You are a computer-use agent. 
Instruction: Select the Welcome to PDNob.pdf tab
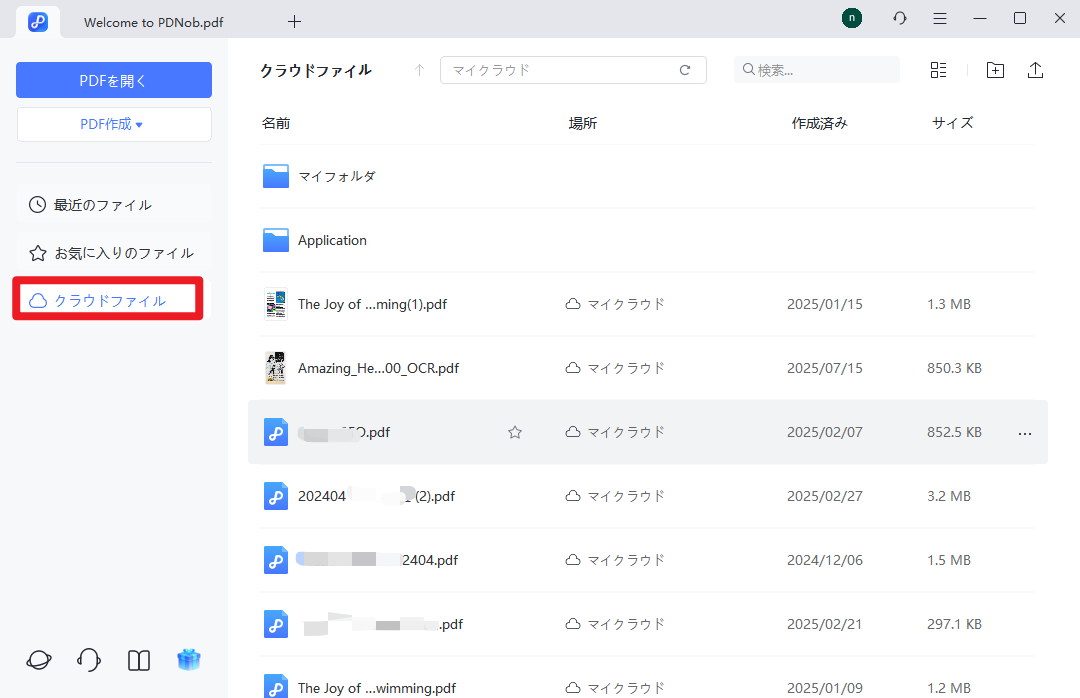coord(152,21)
